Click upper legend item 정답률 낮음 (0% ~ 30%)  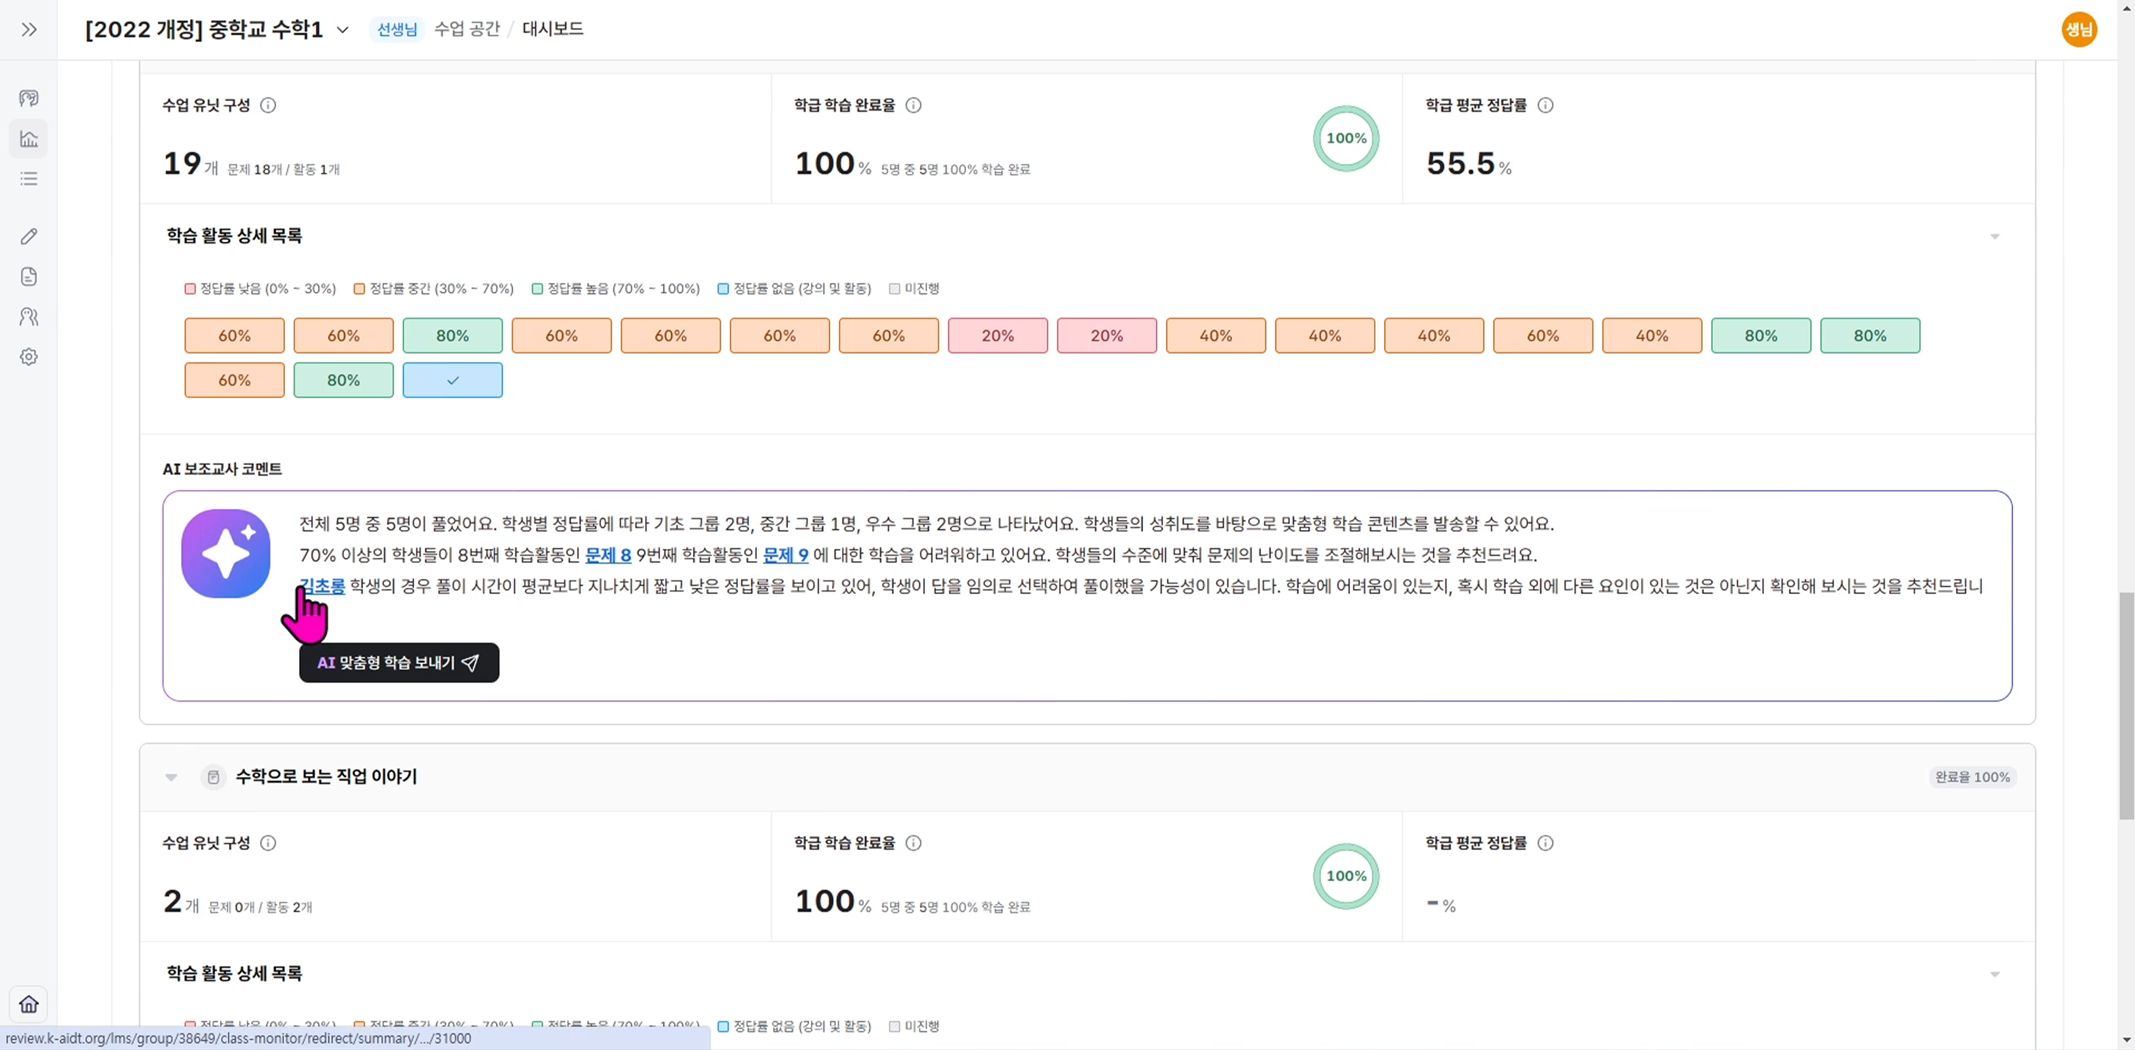[260, 289]
